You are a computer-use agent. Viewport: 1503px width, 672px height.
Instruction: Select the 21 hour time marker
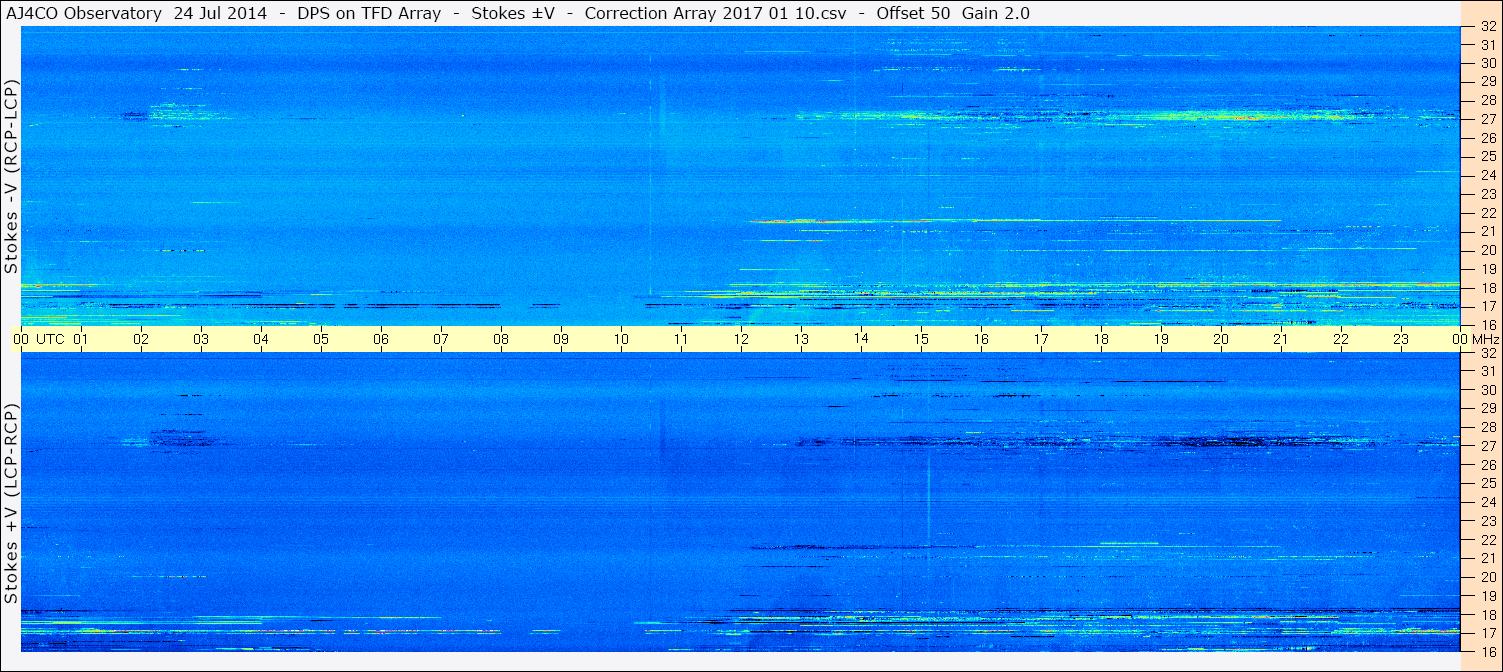[x=1281, y=339]
